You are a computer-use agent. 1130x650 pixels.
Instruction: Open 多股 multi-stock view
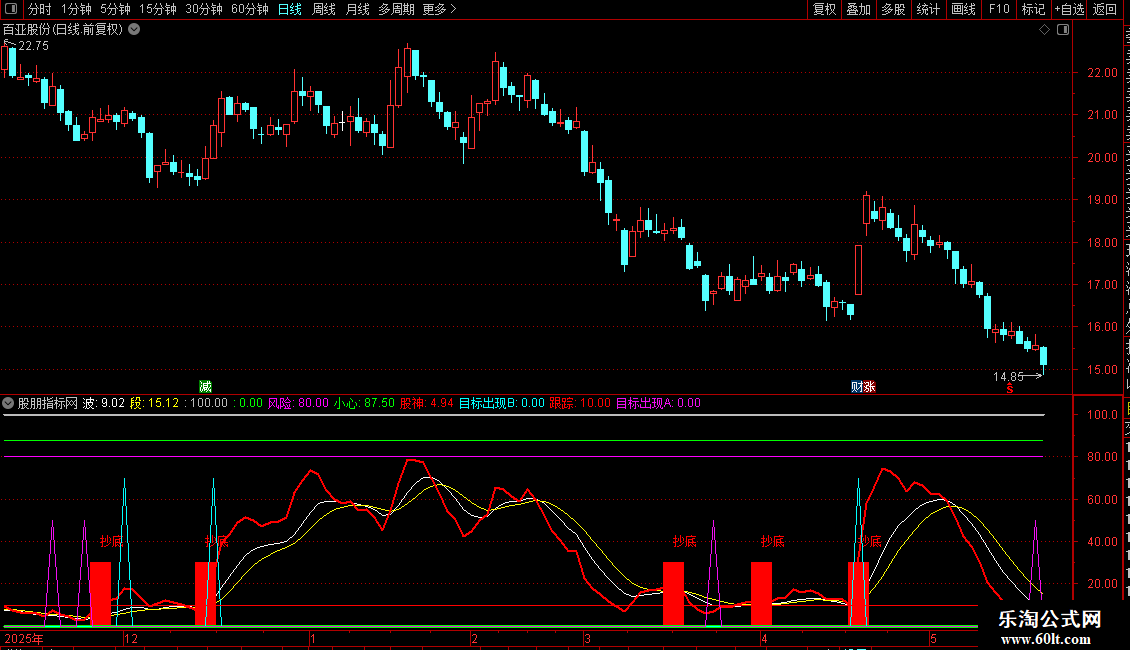[x=893, y=9]
